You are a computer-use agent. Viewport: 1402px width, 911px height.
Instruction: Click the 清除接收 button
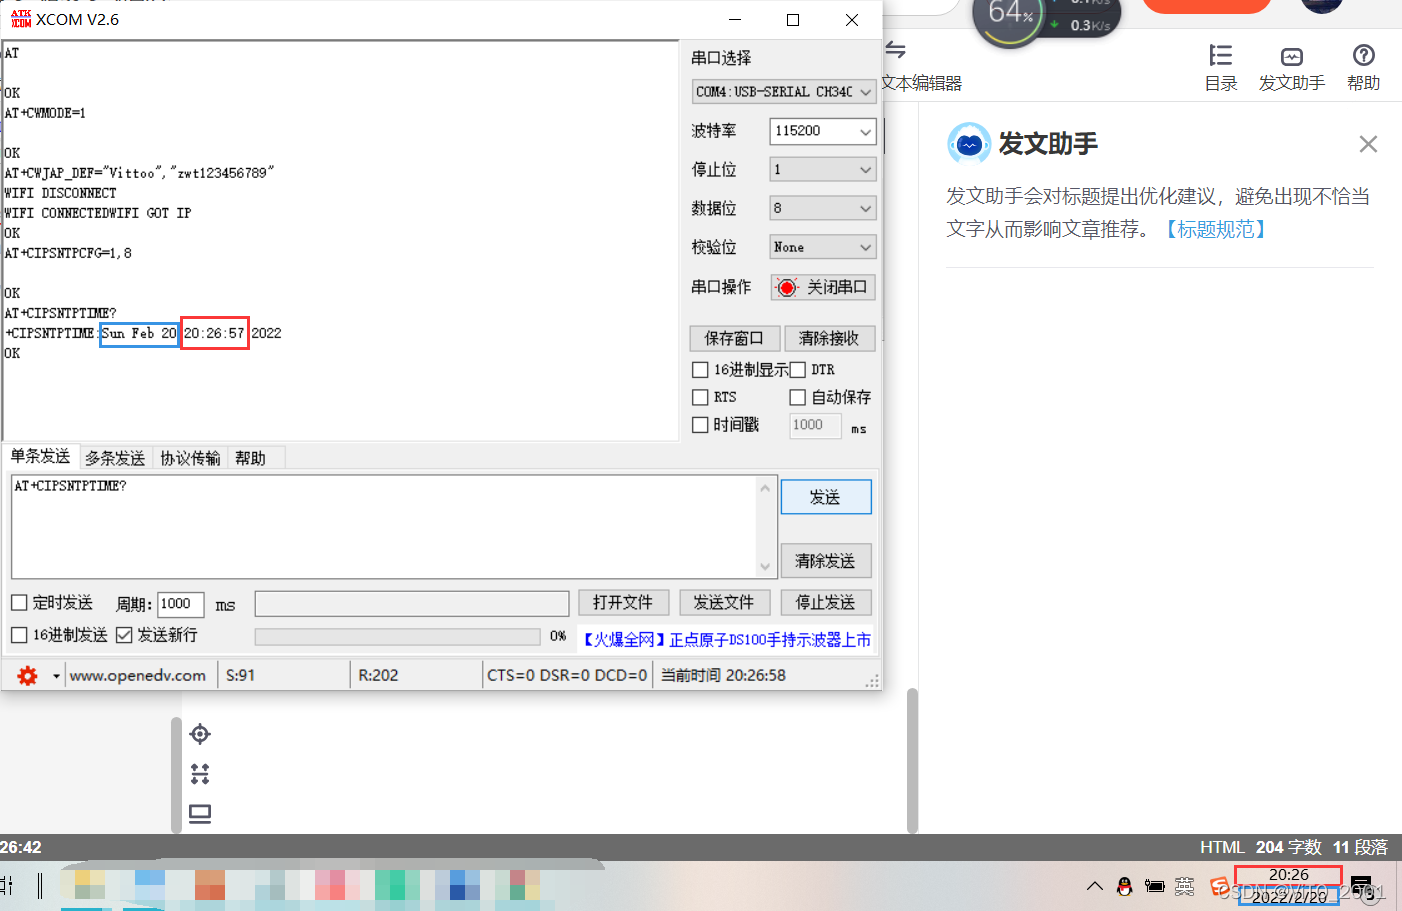click(829, 338)
